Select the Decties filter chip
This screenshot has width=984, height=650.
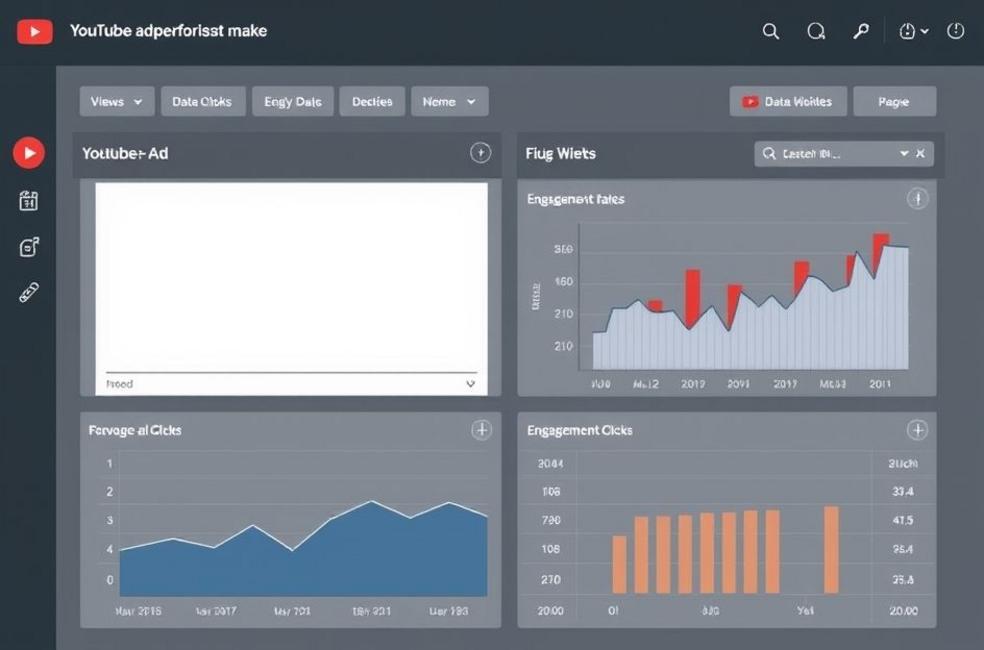tap(372, 101)
